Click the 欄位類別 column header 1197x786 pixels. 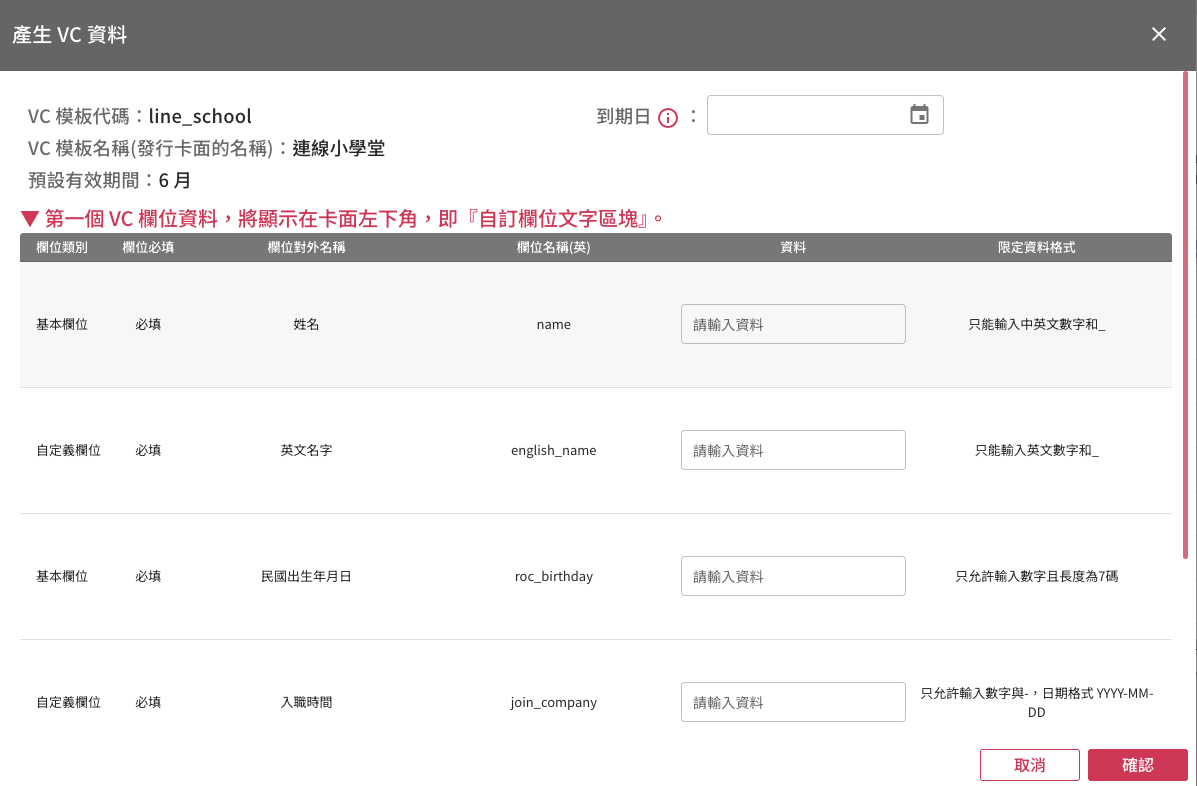click(x=62, y=247)
